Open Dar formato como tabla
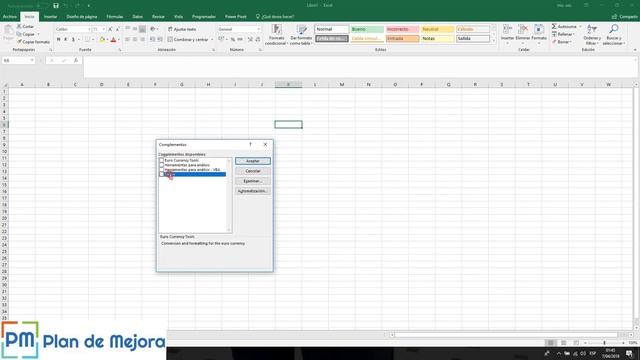This screenshot has width=640, height=360. [x=301, y=35]
